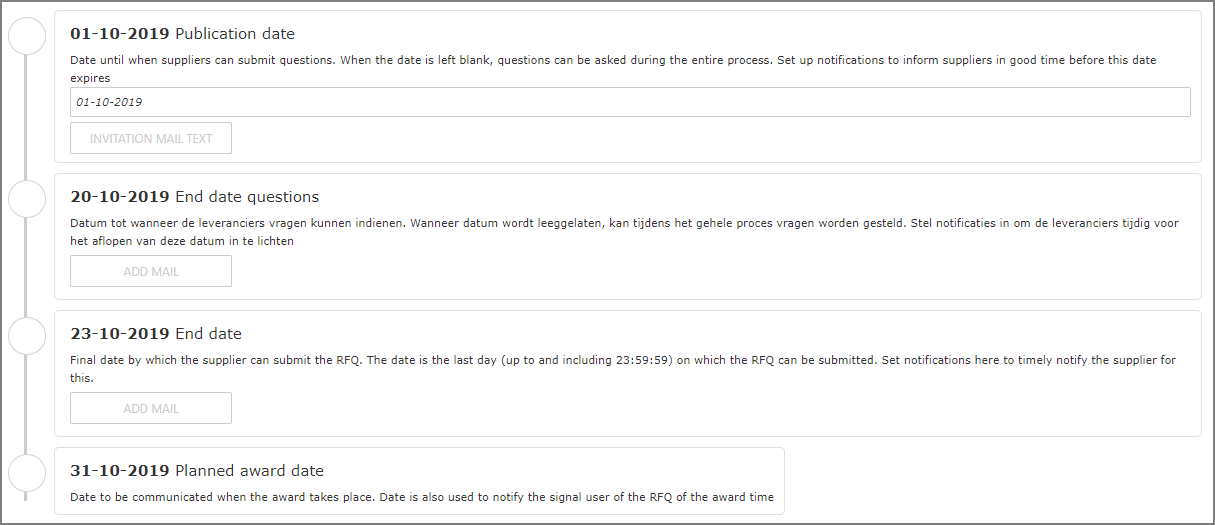Click the description 'Date to be communicated'
1215x525 pixels.
point(421,497)
